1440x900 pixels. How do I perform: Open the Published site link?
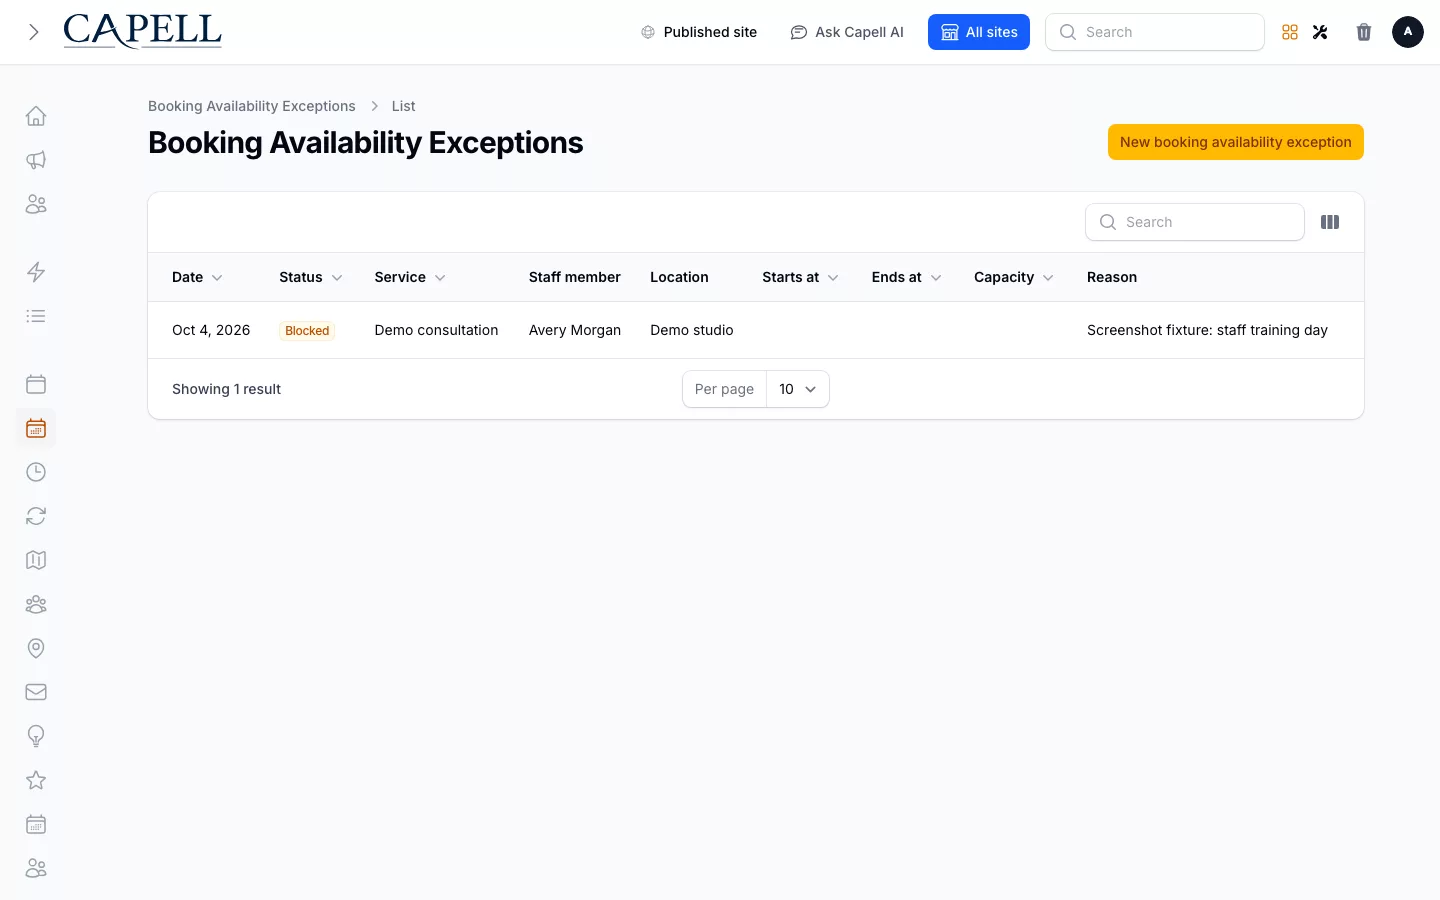(x=699, y=32)
